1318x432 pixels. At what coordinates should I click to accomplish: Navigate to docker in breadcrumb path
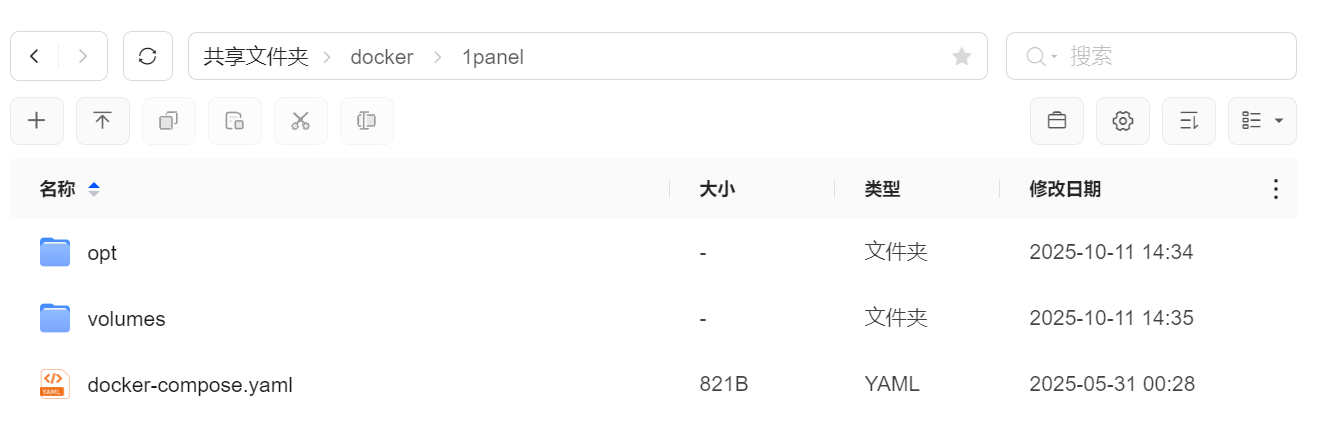click(x=381, y=57)
